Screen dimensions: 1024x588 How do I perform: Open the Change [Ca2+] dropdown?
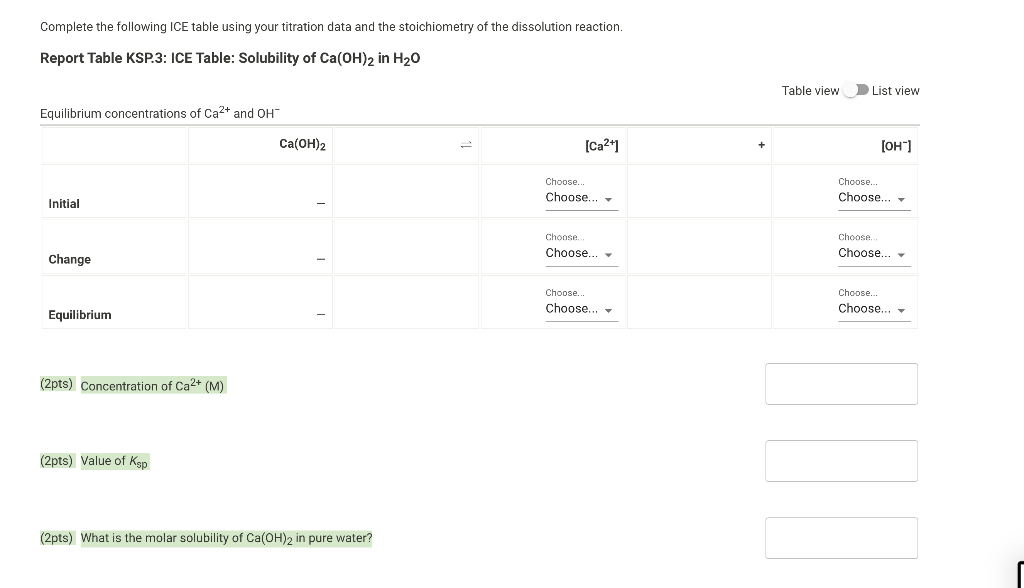(x=581, y=253)
